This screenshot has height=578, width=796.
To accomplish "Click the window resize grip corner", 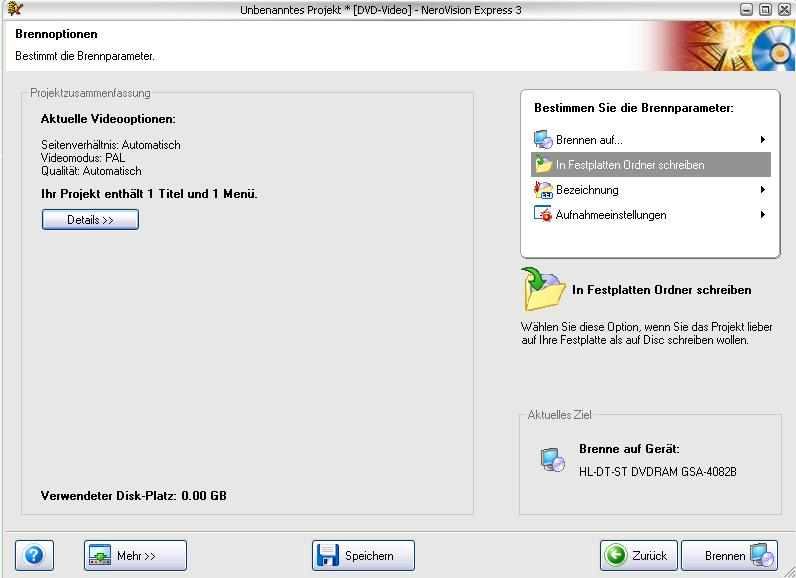I will click(790, 572).
